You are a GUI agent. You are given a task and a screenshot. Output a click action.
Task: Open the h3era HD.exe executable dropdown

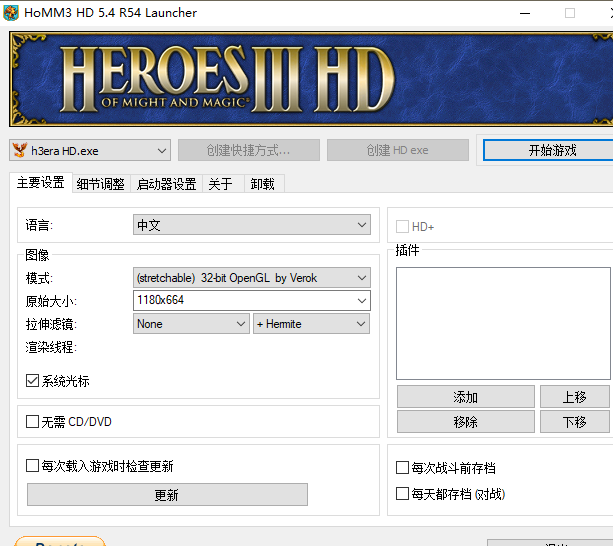(90, 150)
